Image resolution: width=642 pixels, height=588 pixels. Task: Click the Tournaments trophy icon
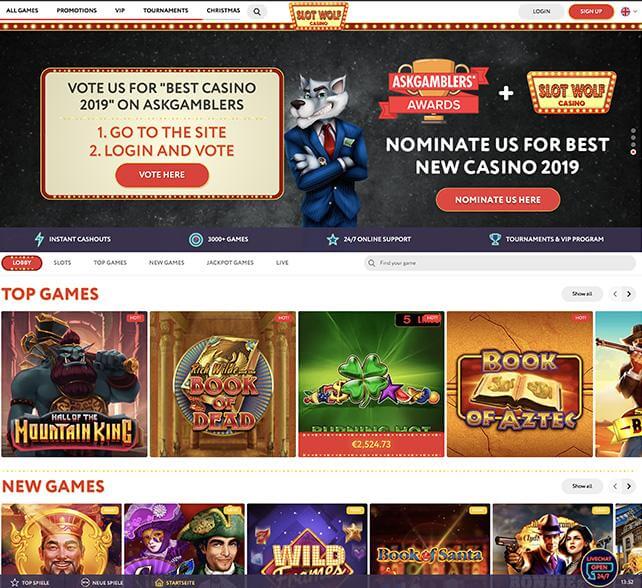tap(495, 239)
